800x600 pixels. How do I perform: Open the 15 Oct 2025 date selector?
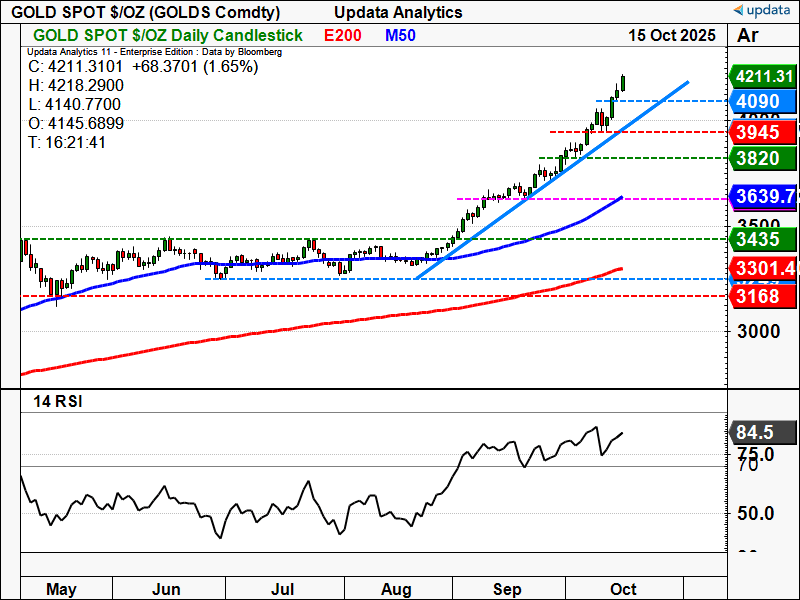[x=671, y=36]
